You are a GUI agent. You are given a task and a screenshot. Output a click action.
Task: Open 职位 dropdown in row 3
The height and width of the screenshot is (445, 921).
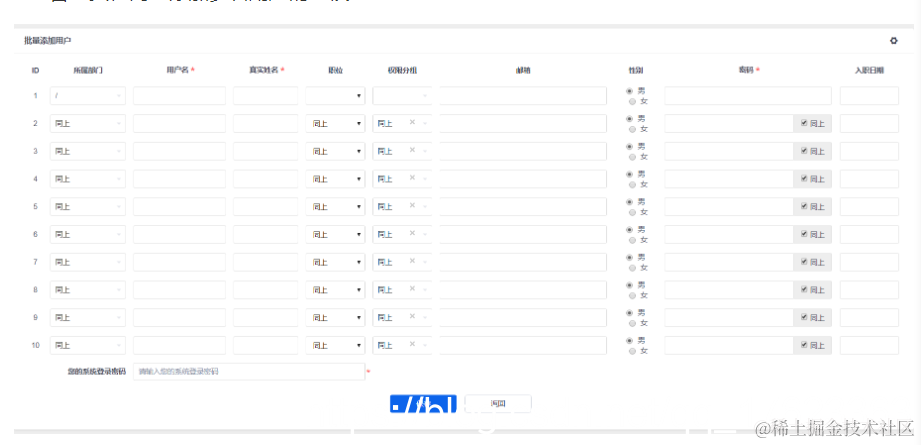coord(335,151)
